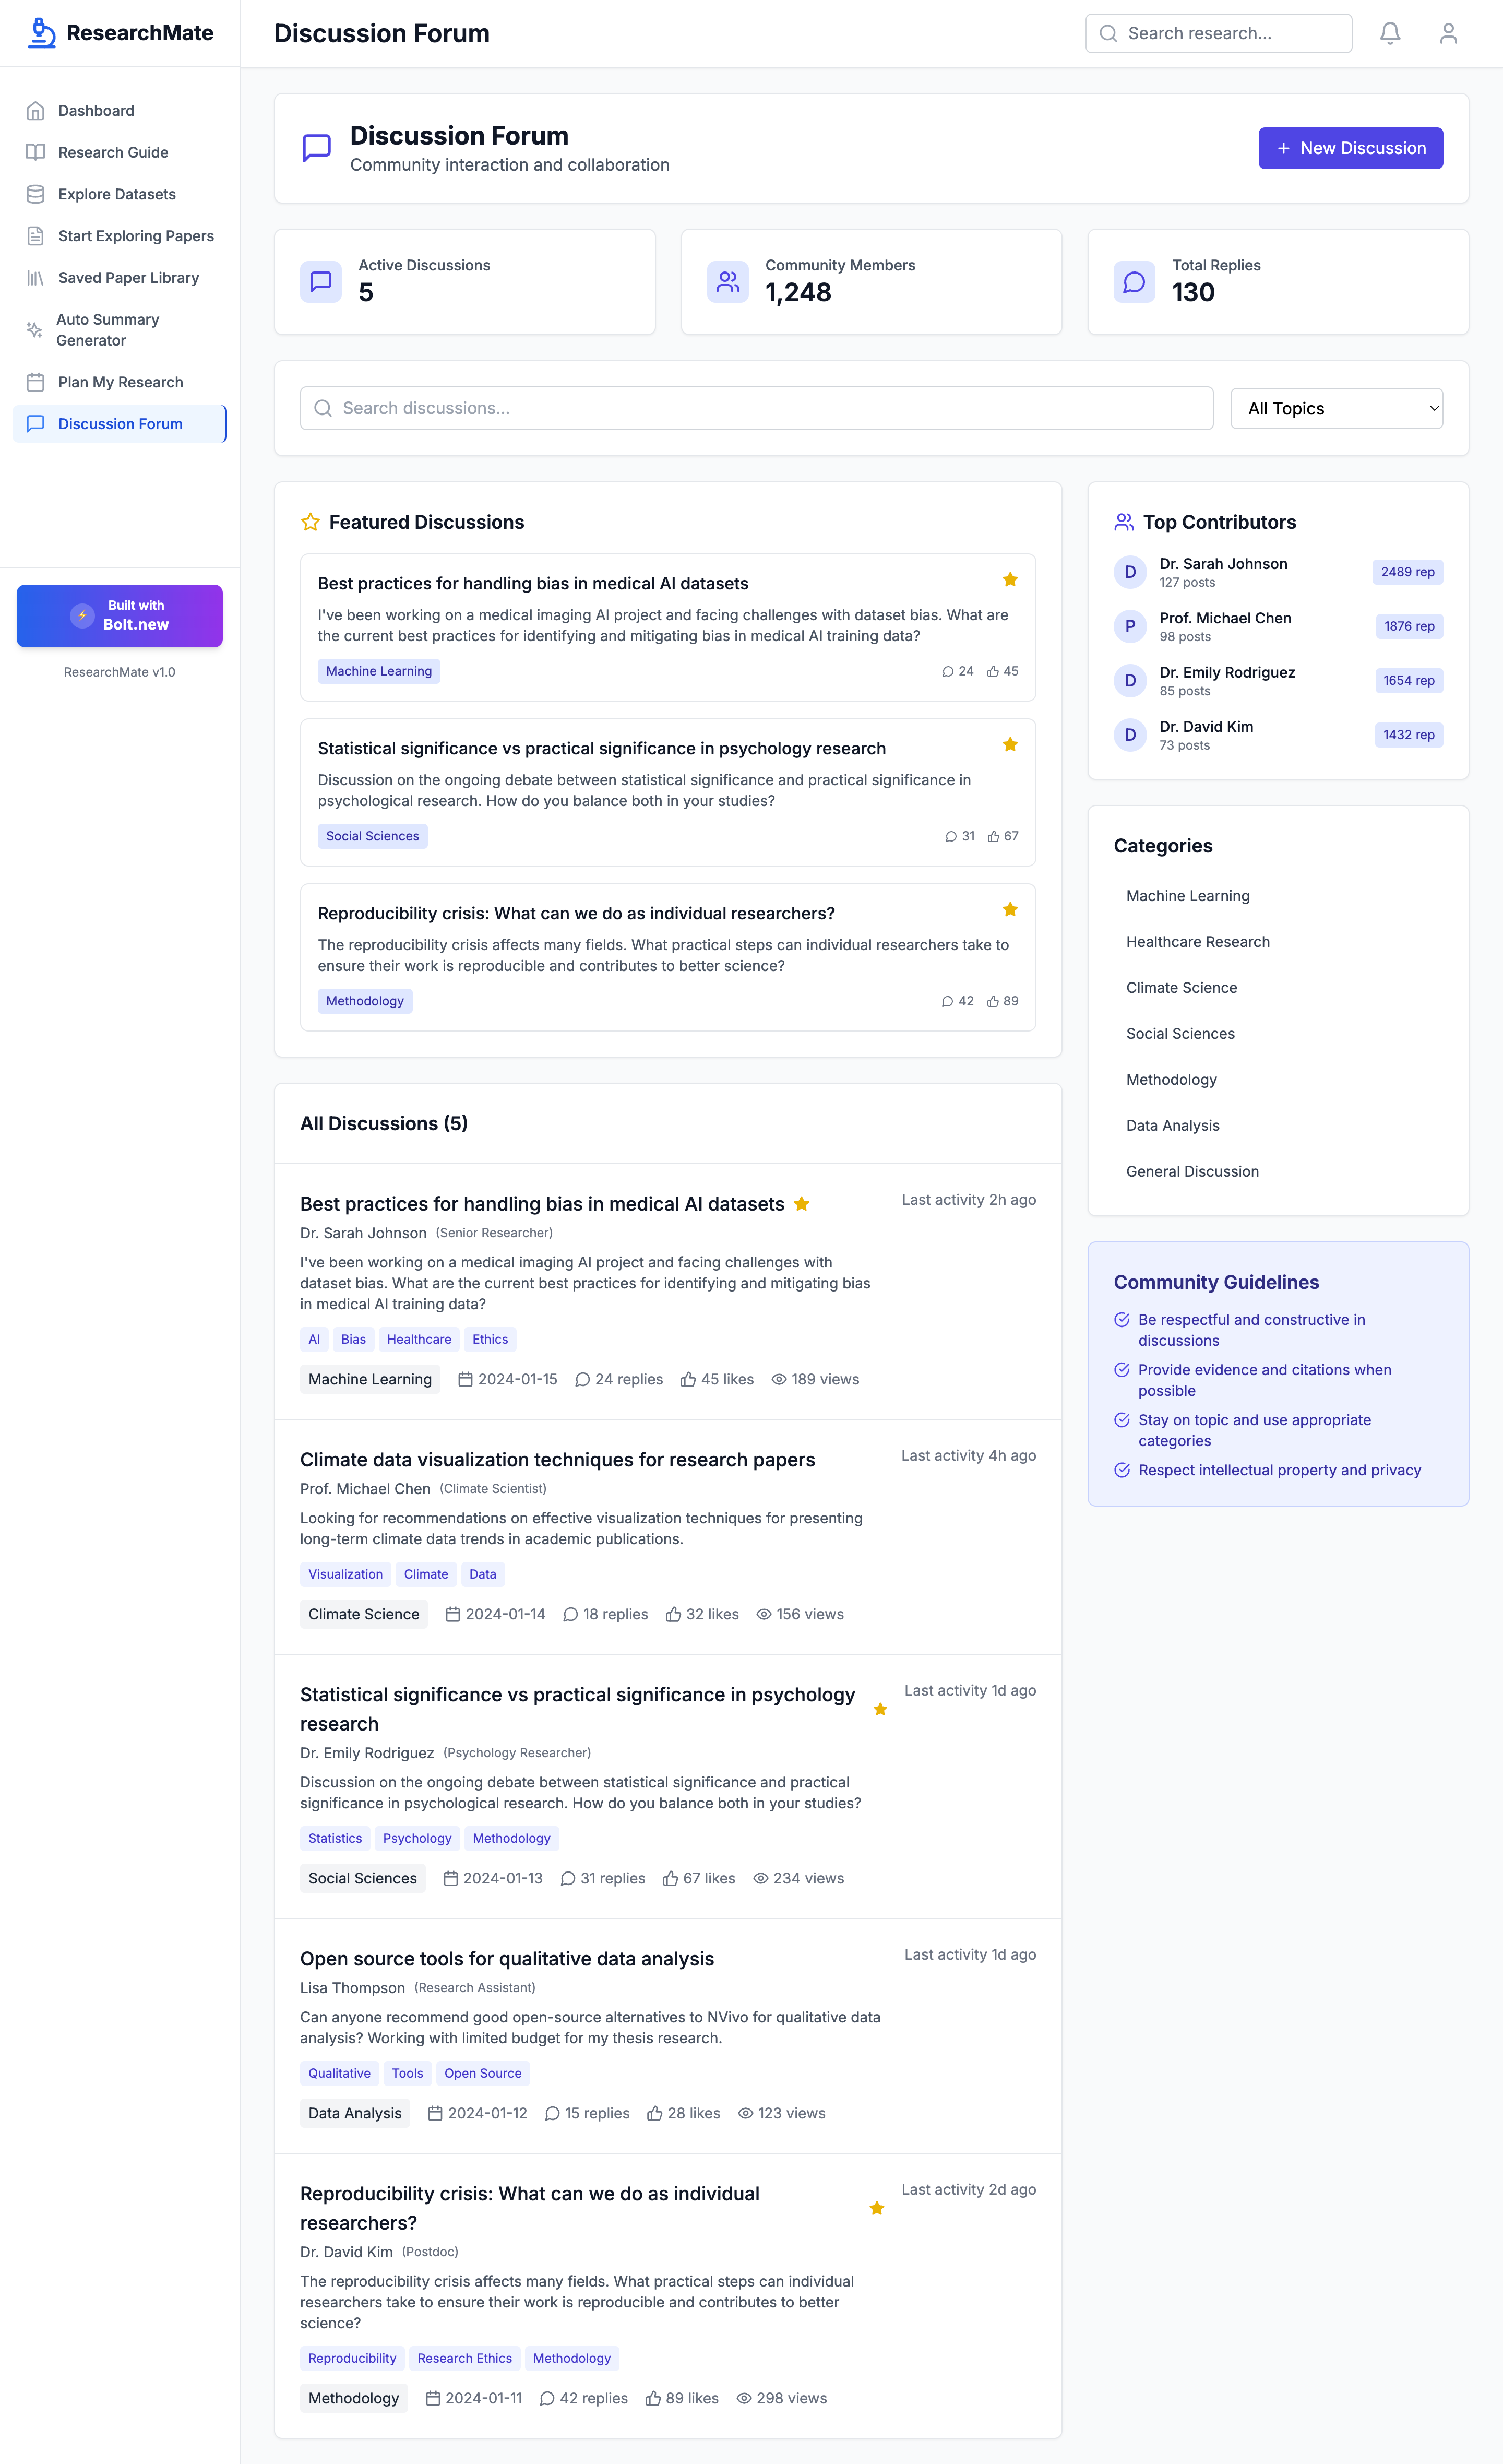The image size is (1503, 2464).
Task: Focus the Search discussions input field
Action: [x=756, y=408]
